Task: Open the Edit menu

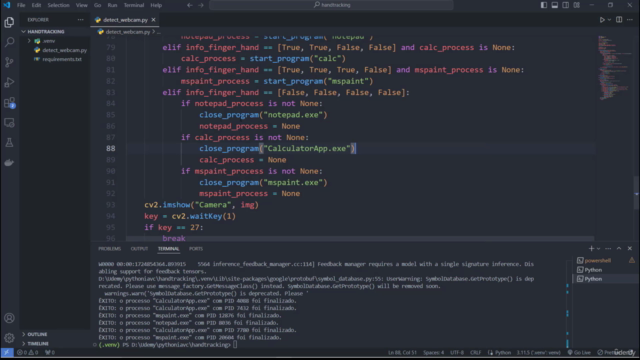Action: 36,5
